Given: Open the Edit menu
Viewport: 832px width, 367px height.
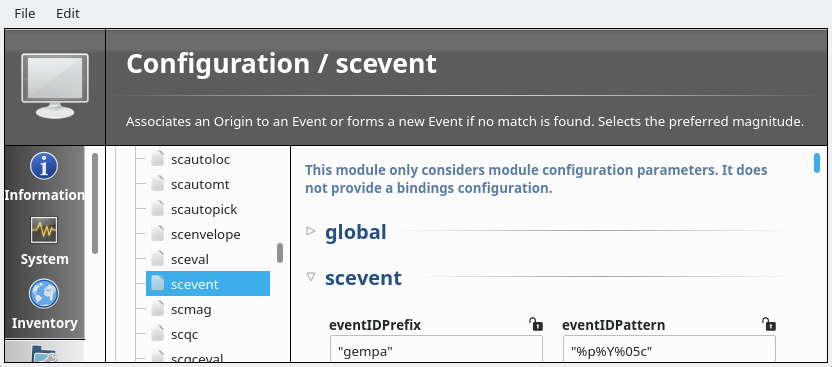Looking at the screenshot, I should point(68,13).
